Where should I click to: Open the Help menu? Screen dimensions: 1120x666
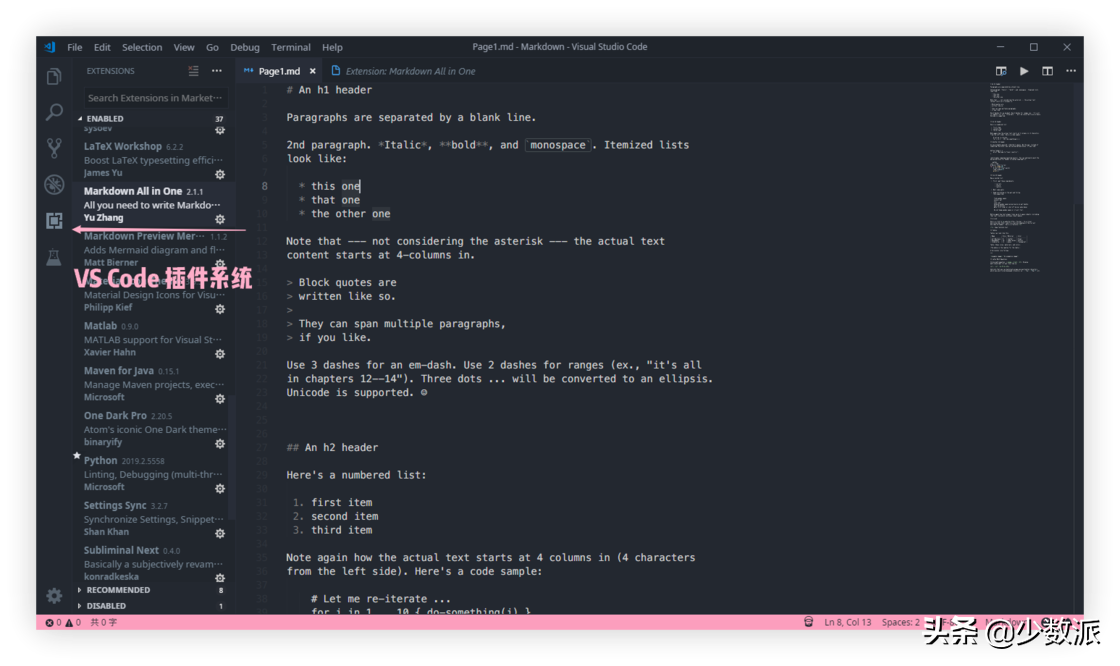click(332, 47)
